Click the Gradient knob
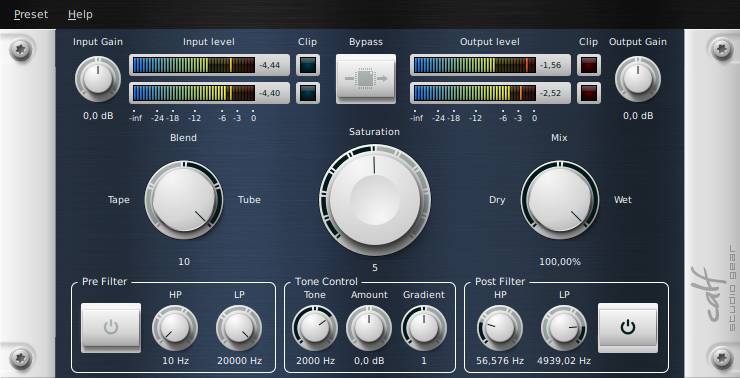The width and height of the screenshot is (740, 378). tap(424, 328)
